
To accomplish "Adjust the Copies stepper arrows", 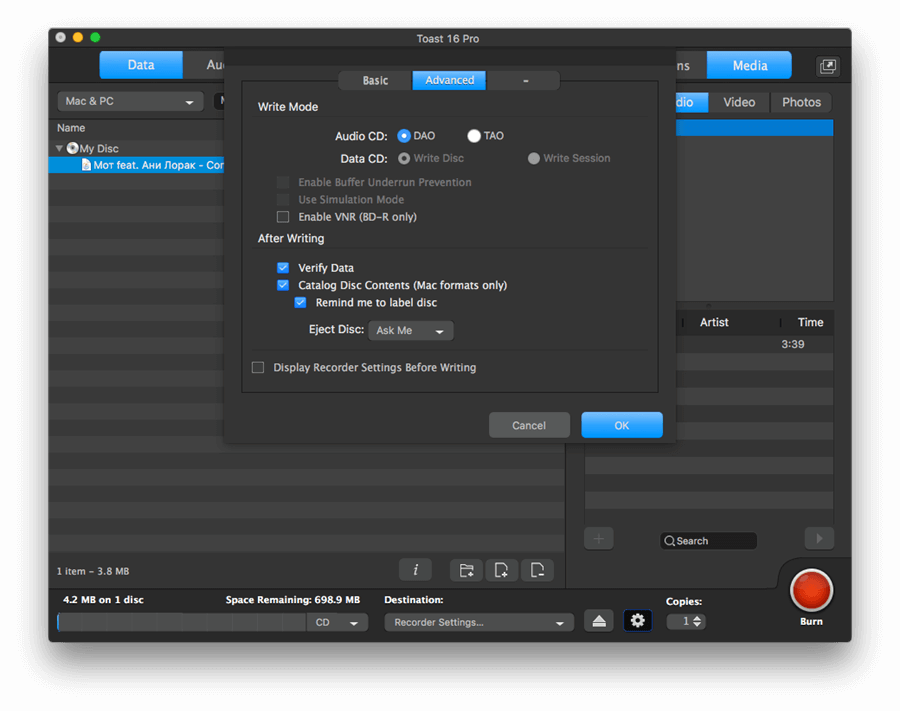I will pos(697,621).
